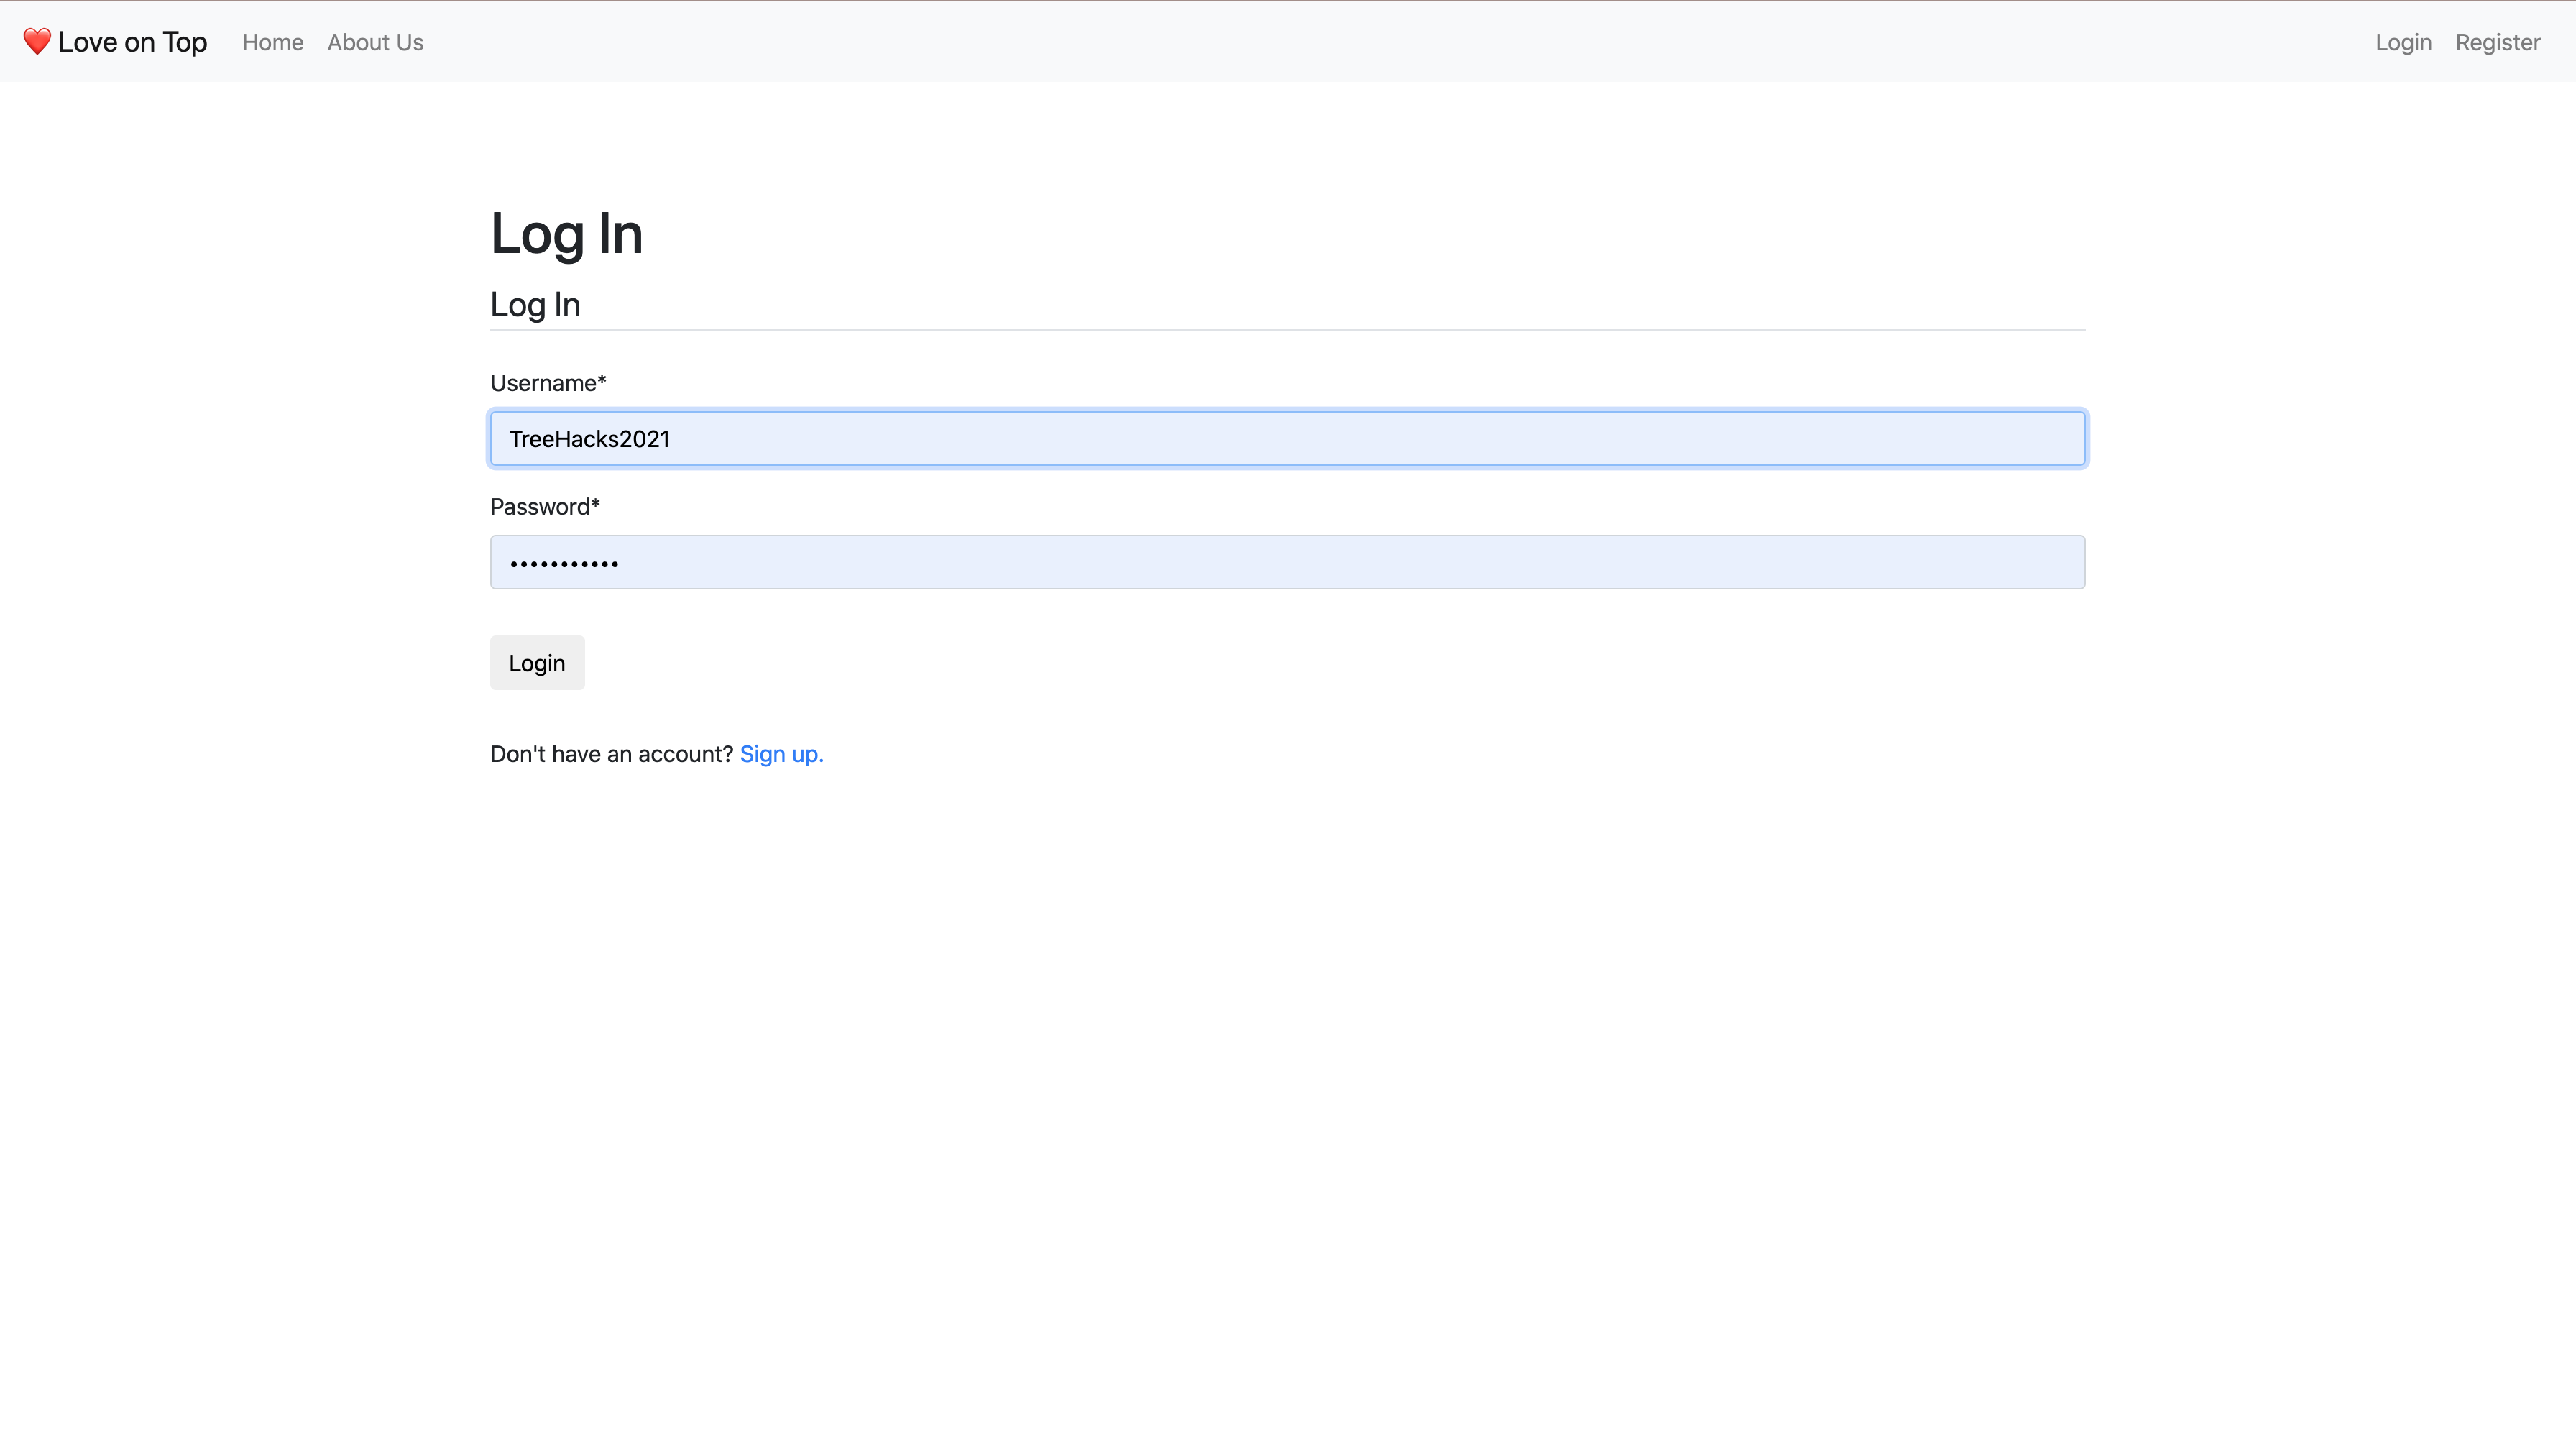
Task: Click the Username* field label
Action: pos(548,383)
